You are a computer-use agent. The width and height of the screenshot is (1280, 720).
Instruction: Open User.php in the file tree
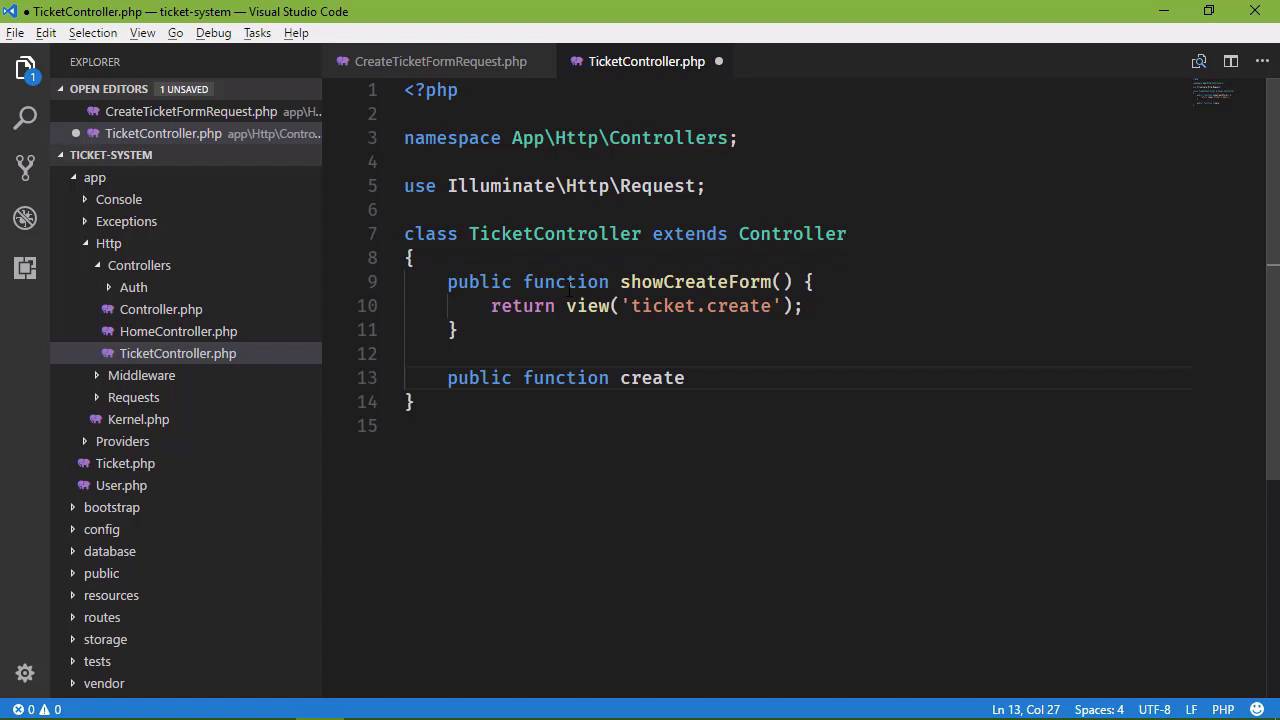click(x=121, y=485)
